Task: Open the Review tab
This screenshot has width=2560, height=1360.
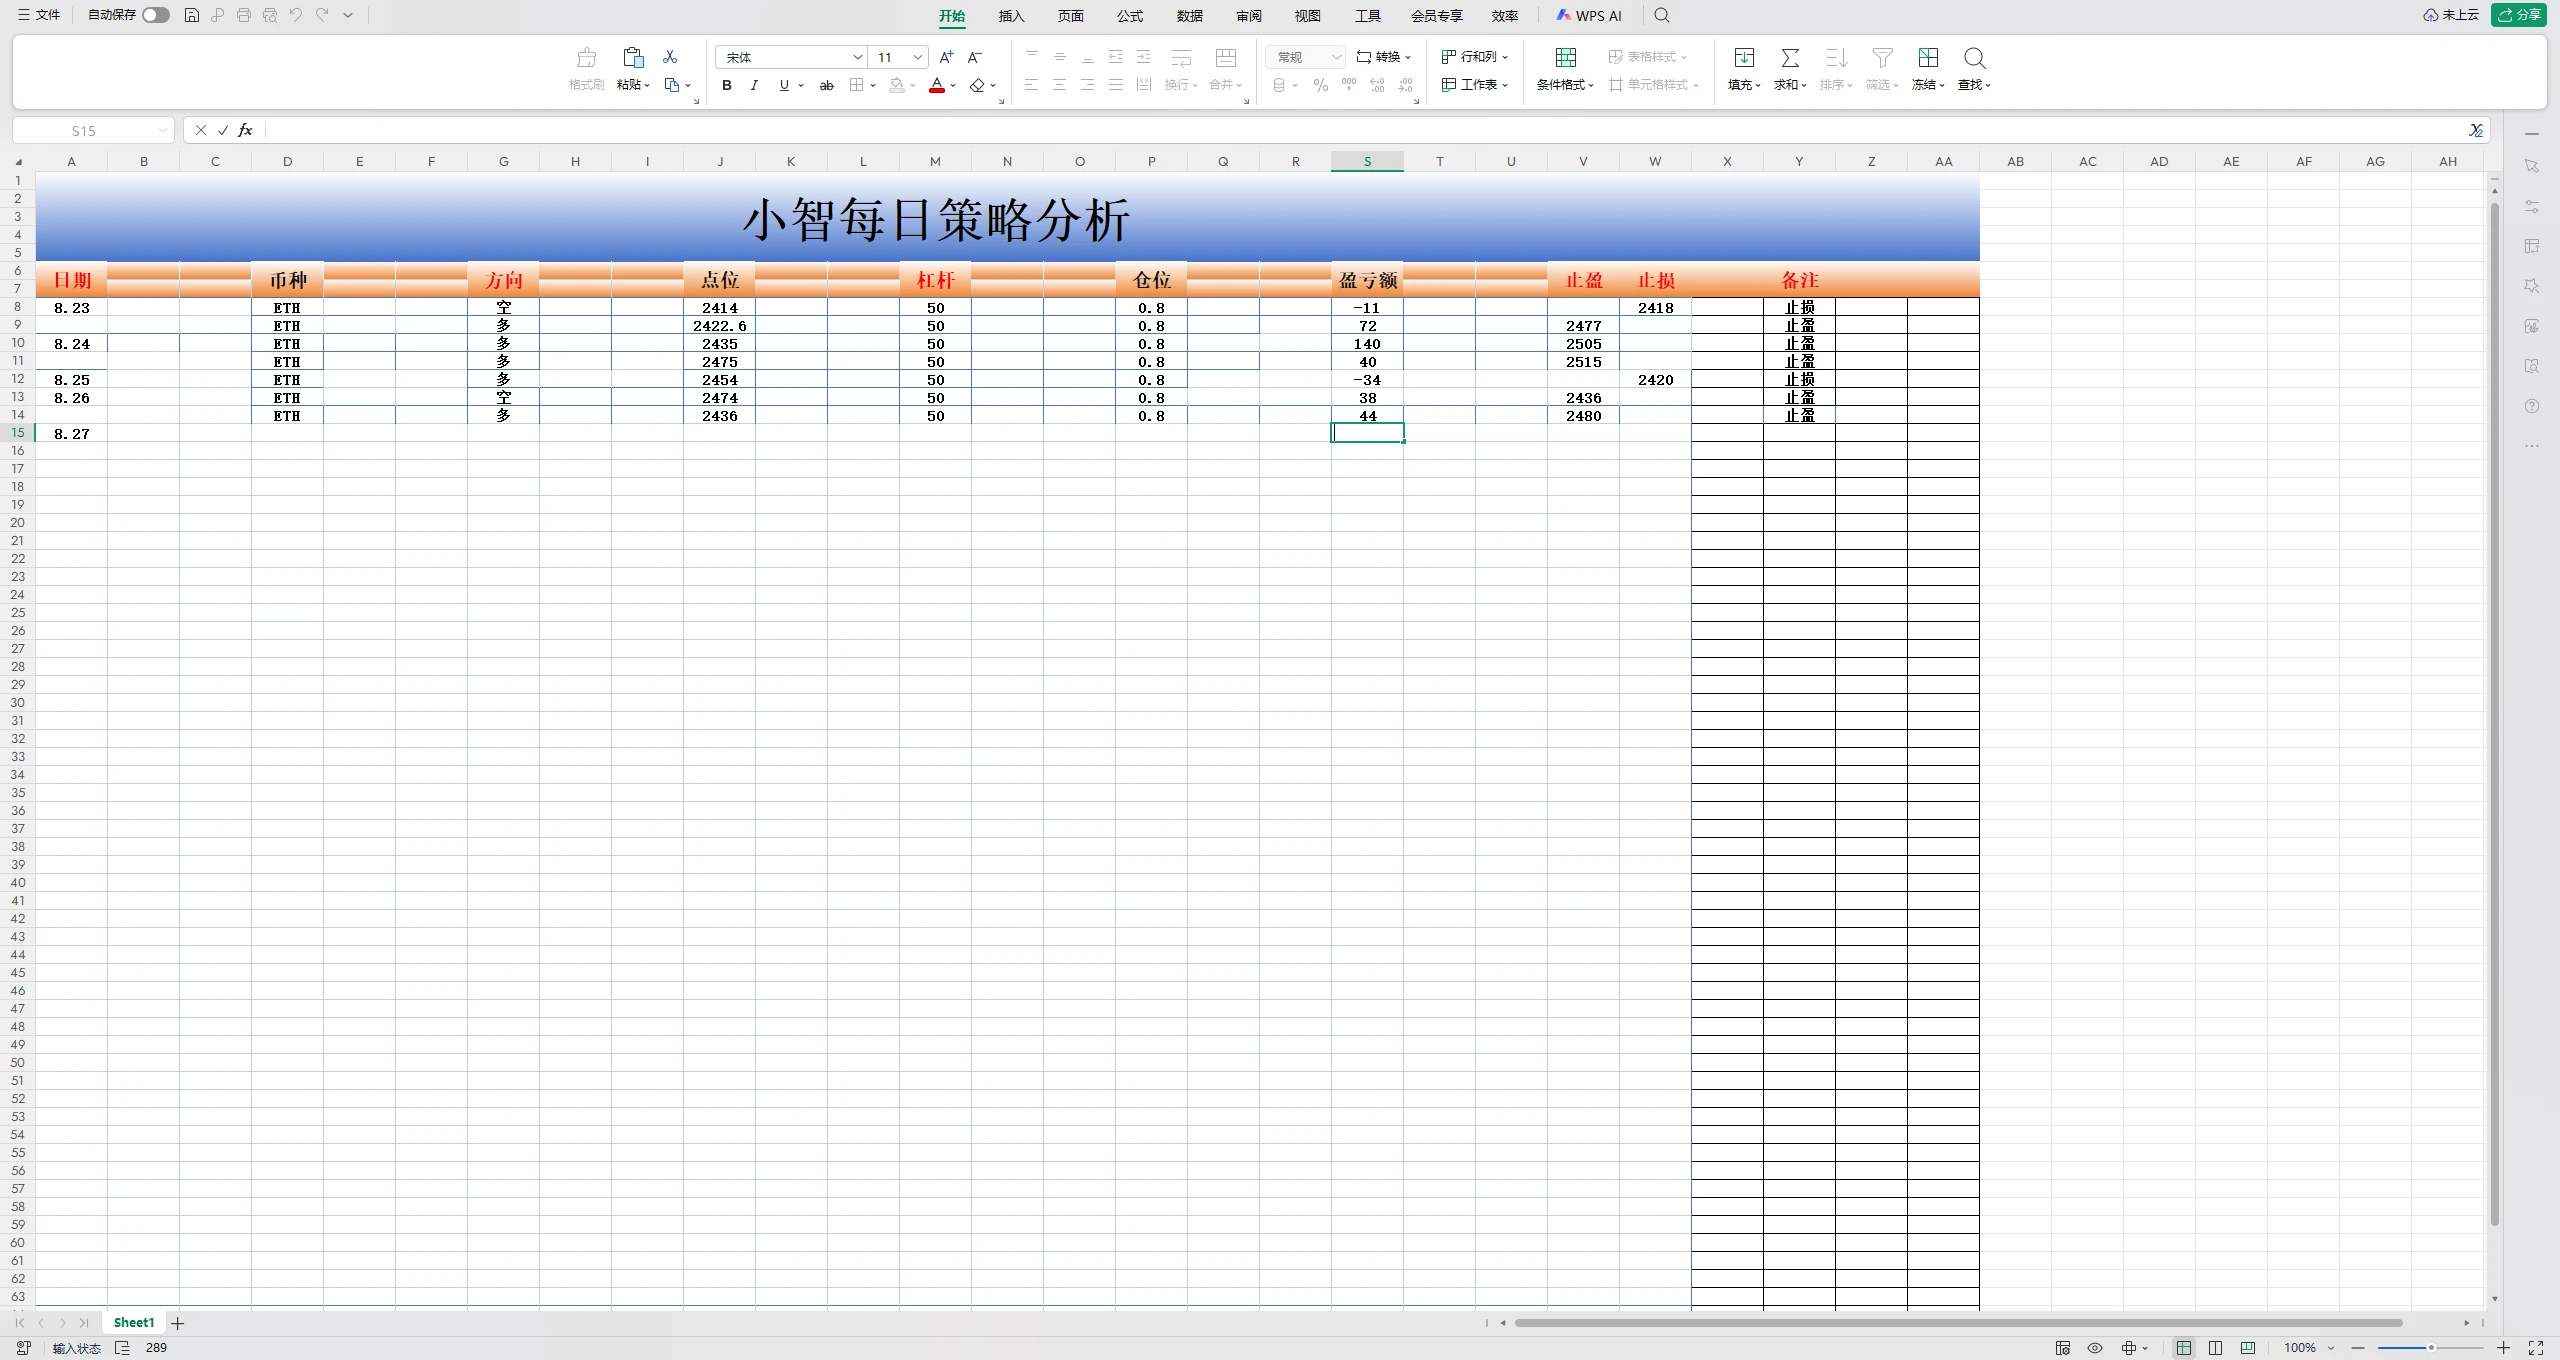Action: pyautogui.click(x=1248, y=16)
